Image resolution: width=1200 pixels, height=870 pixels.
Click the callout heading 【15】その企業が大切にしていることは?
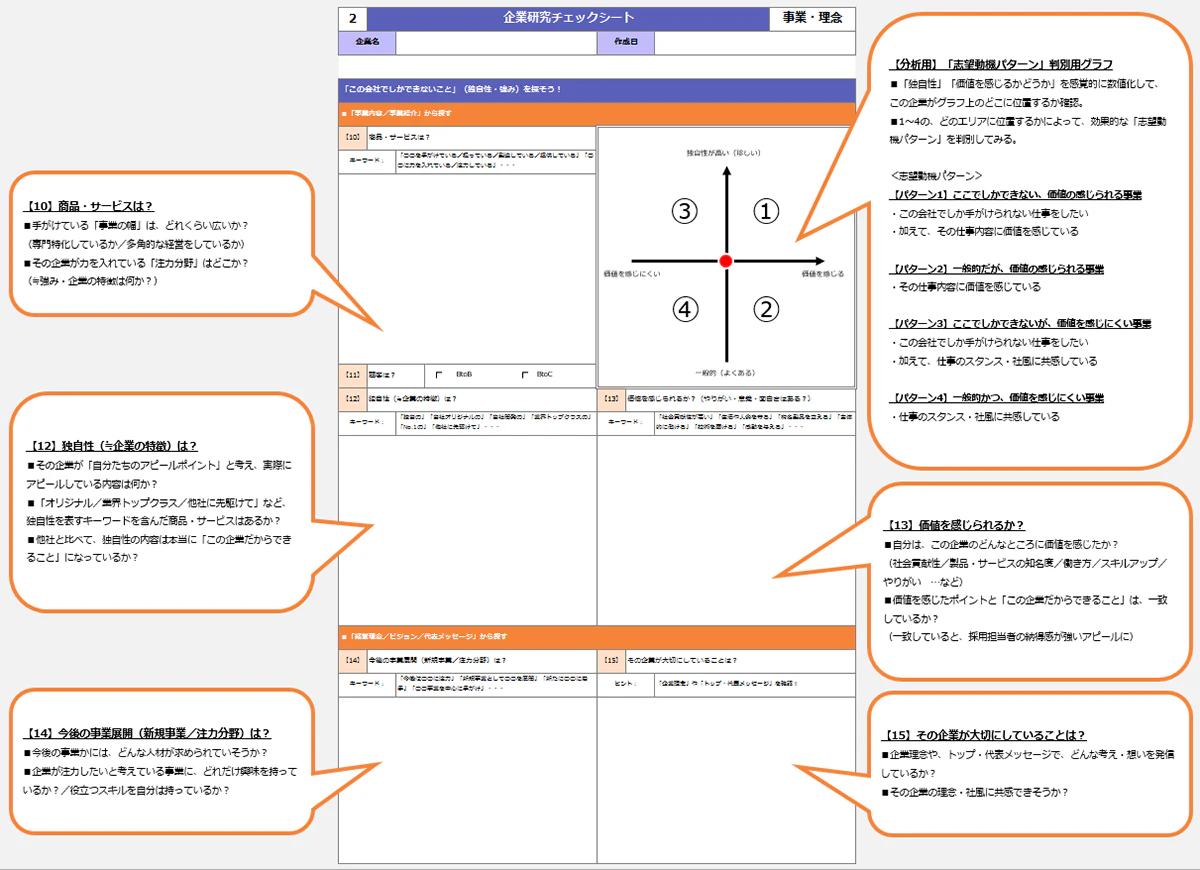click(x=985, y=735)
